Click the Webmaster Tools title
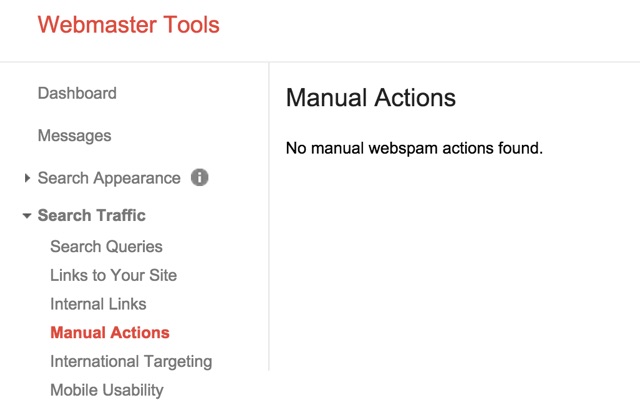 coord(129,24)
